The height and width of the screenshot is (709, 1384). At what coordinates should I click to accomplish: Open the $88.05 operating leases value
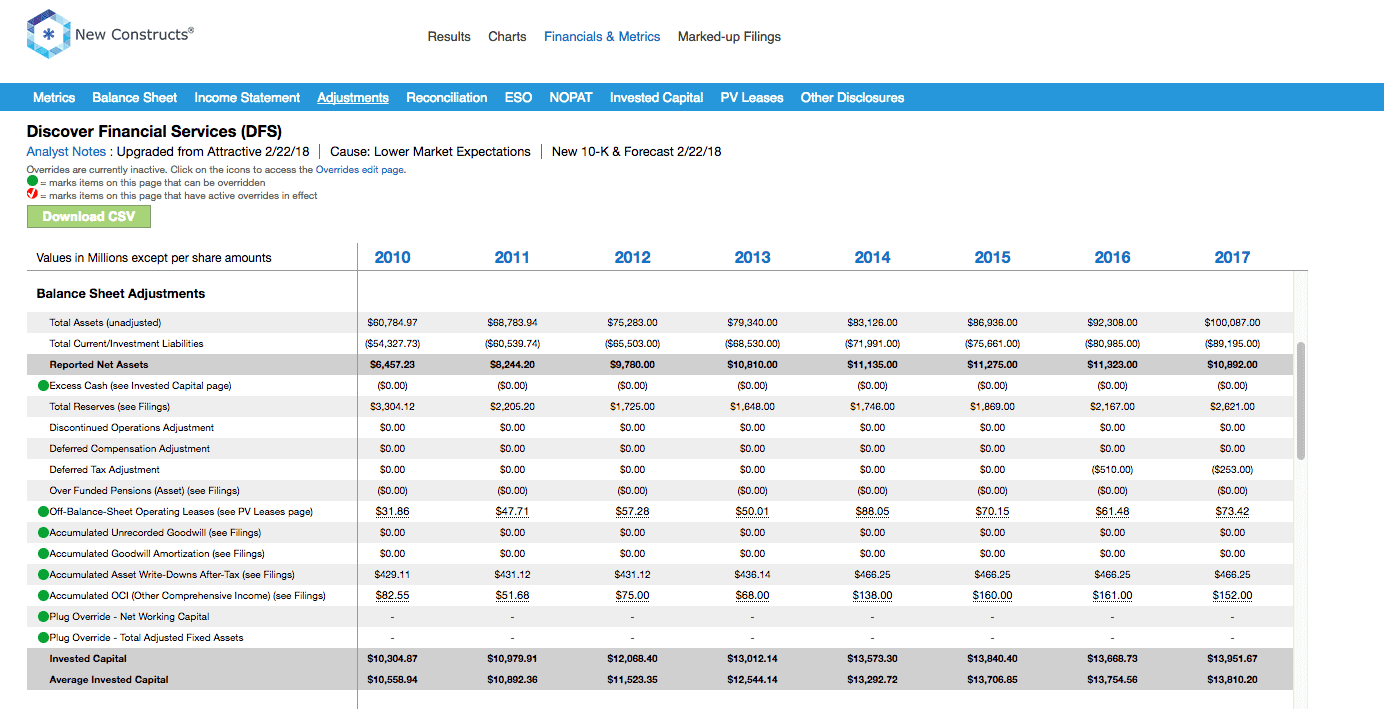tap(872, 511)
